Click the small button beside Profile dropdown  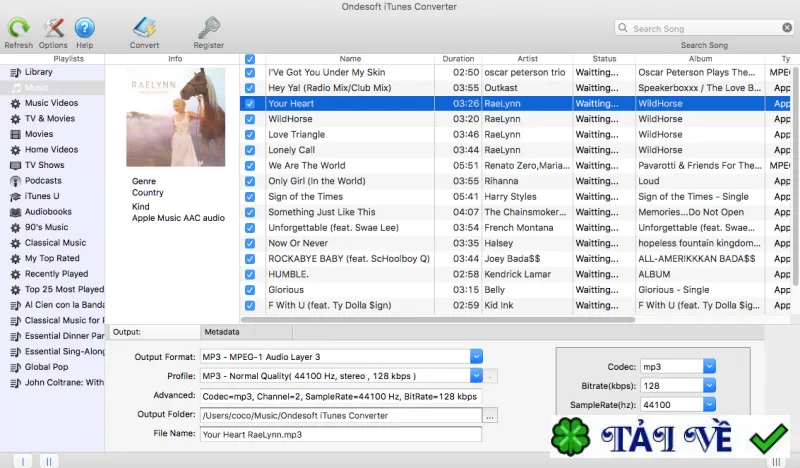point(490,376)
